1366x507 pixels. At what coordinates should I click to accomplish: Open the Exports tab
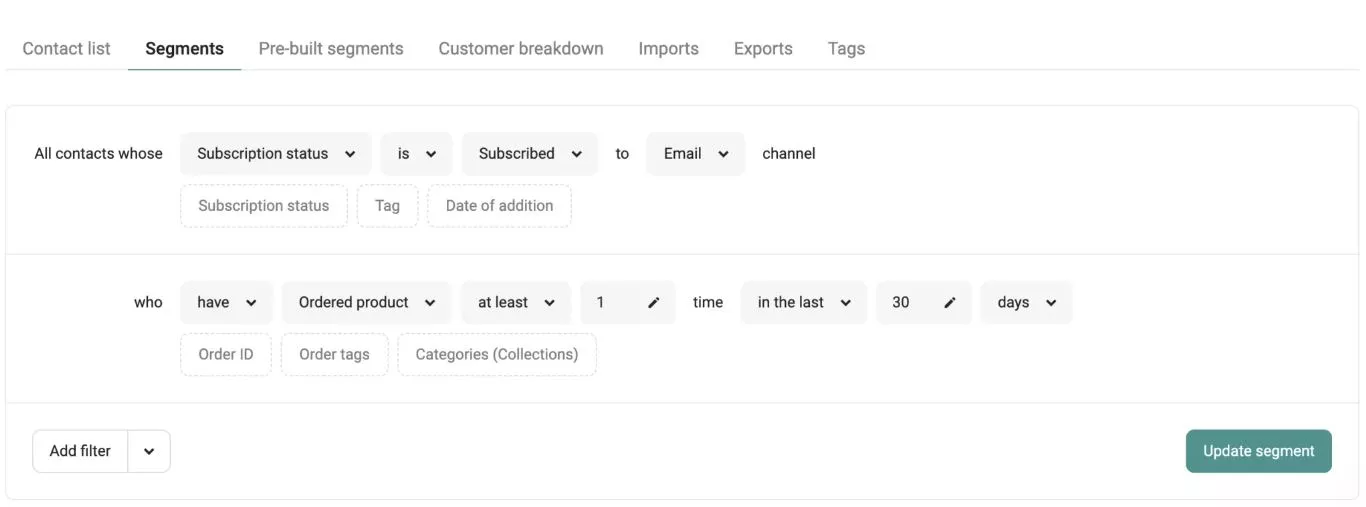pyautogui.click(x=762, y=48)
